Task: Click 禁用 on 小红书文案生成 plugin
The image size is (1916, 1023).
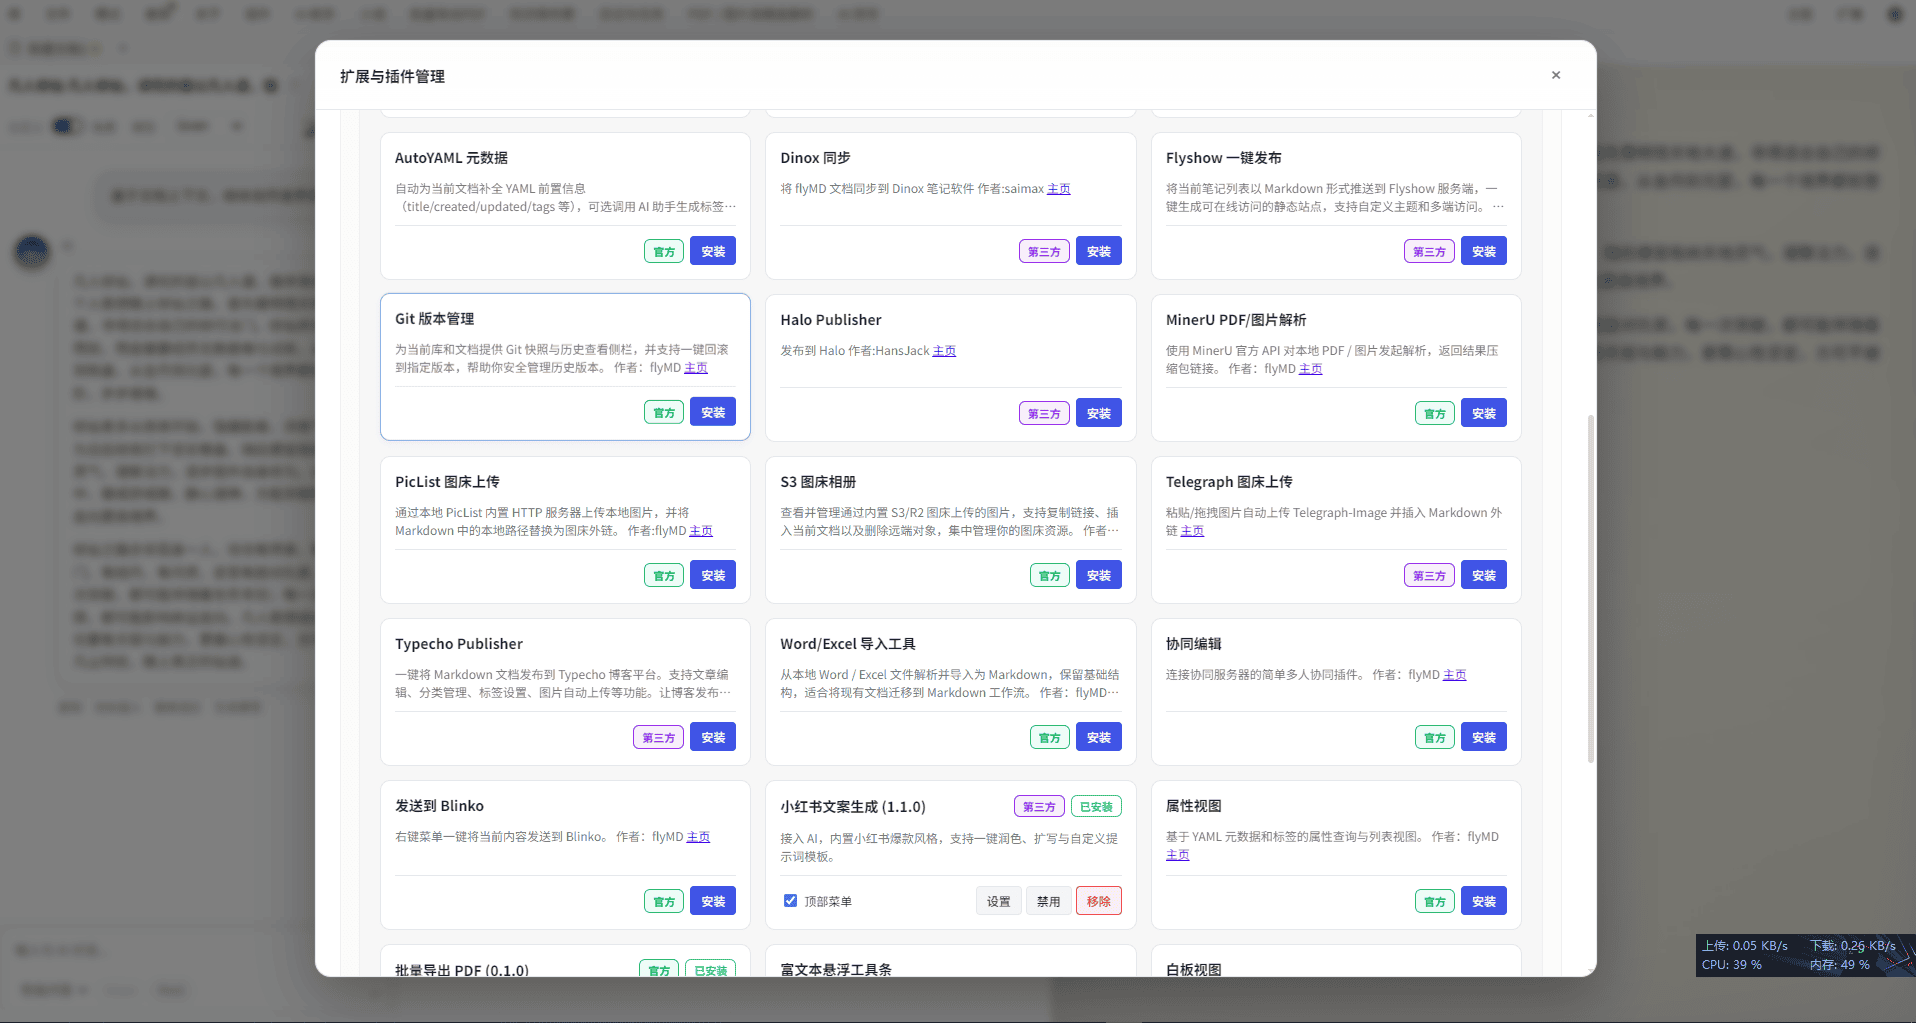Action: pos(1048,901)
